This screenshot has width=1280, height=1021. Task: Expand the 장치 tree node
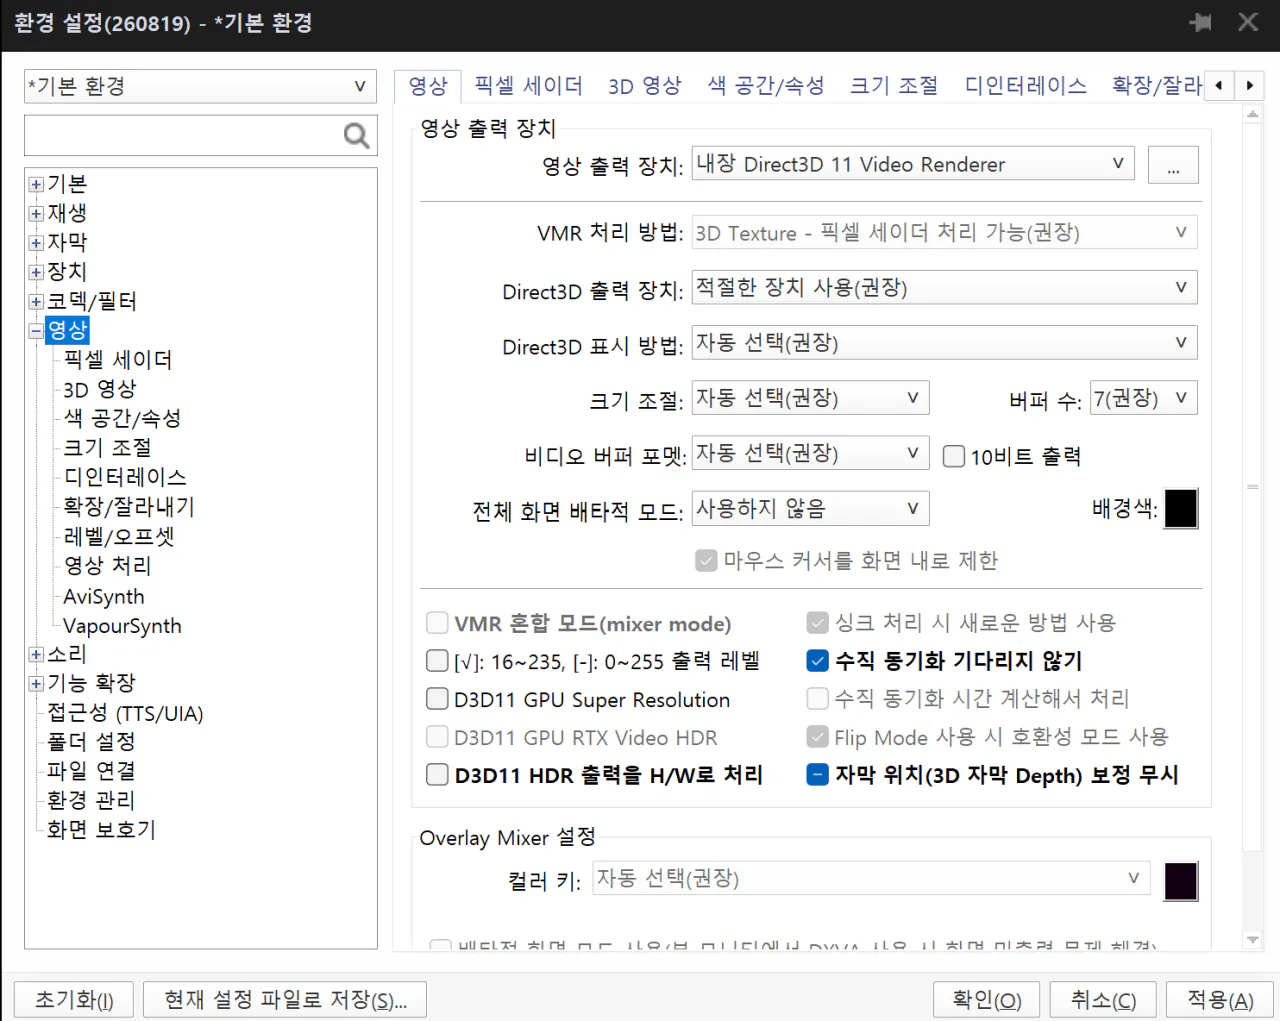tap(36, 271)
